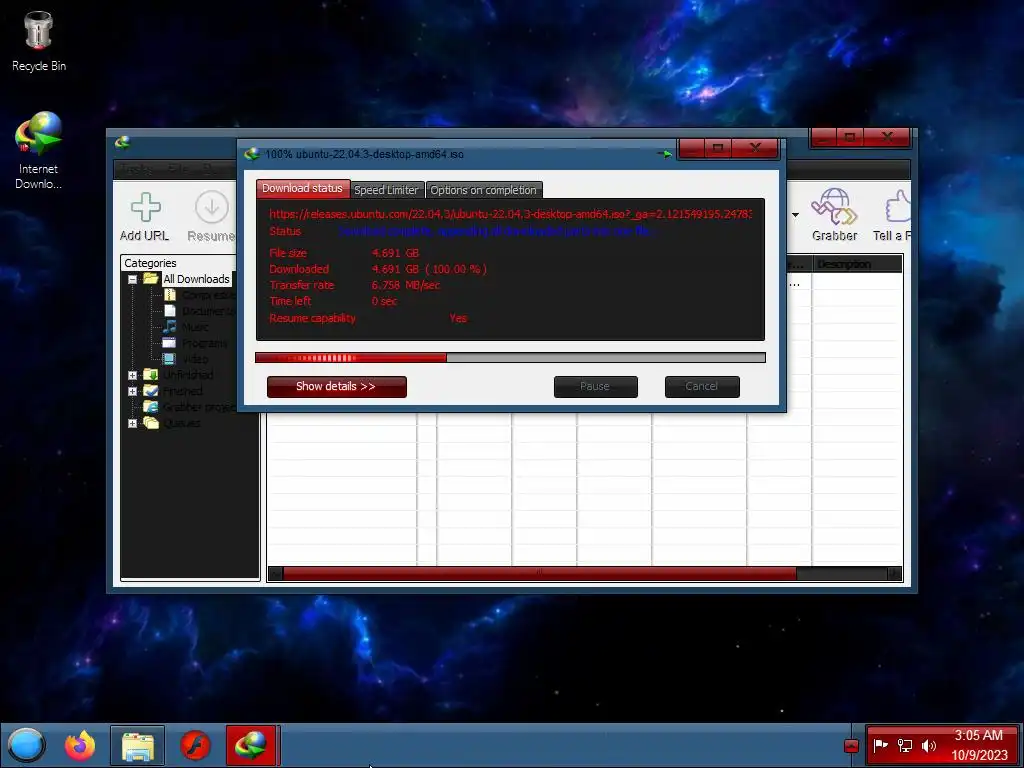
Task: Switch to the Speed Limiter tab
Action: (x=386, y=190)
